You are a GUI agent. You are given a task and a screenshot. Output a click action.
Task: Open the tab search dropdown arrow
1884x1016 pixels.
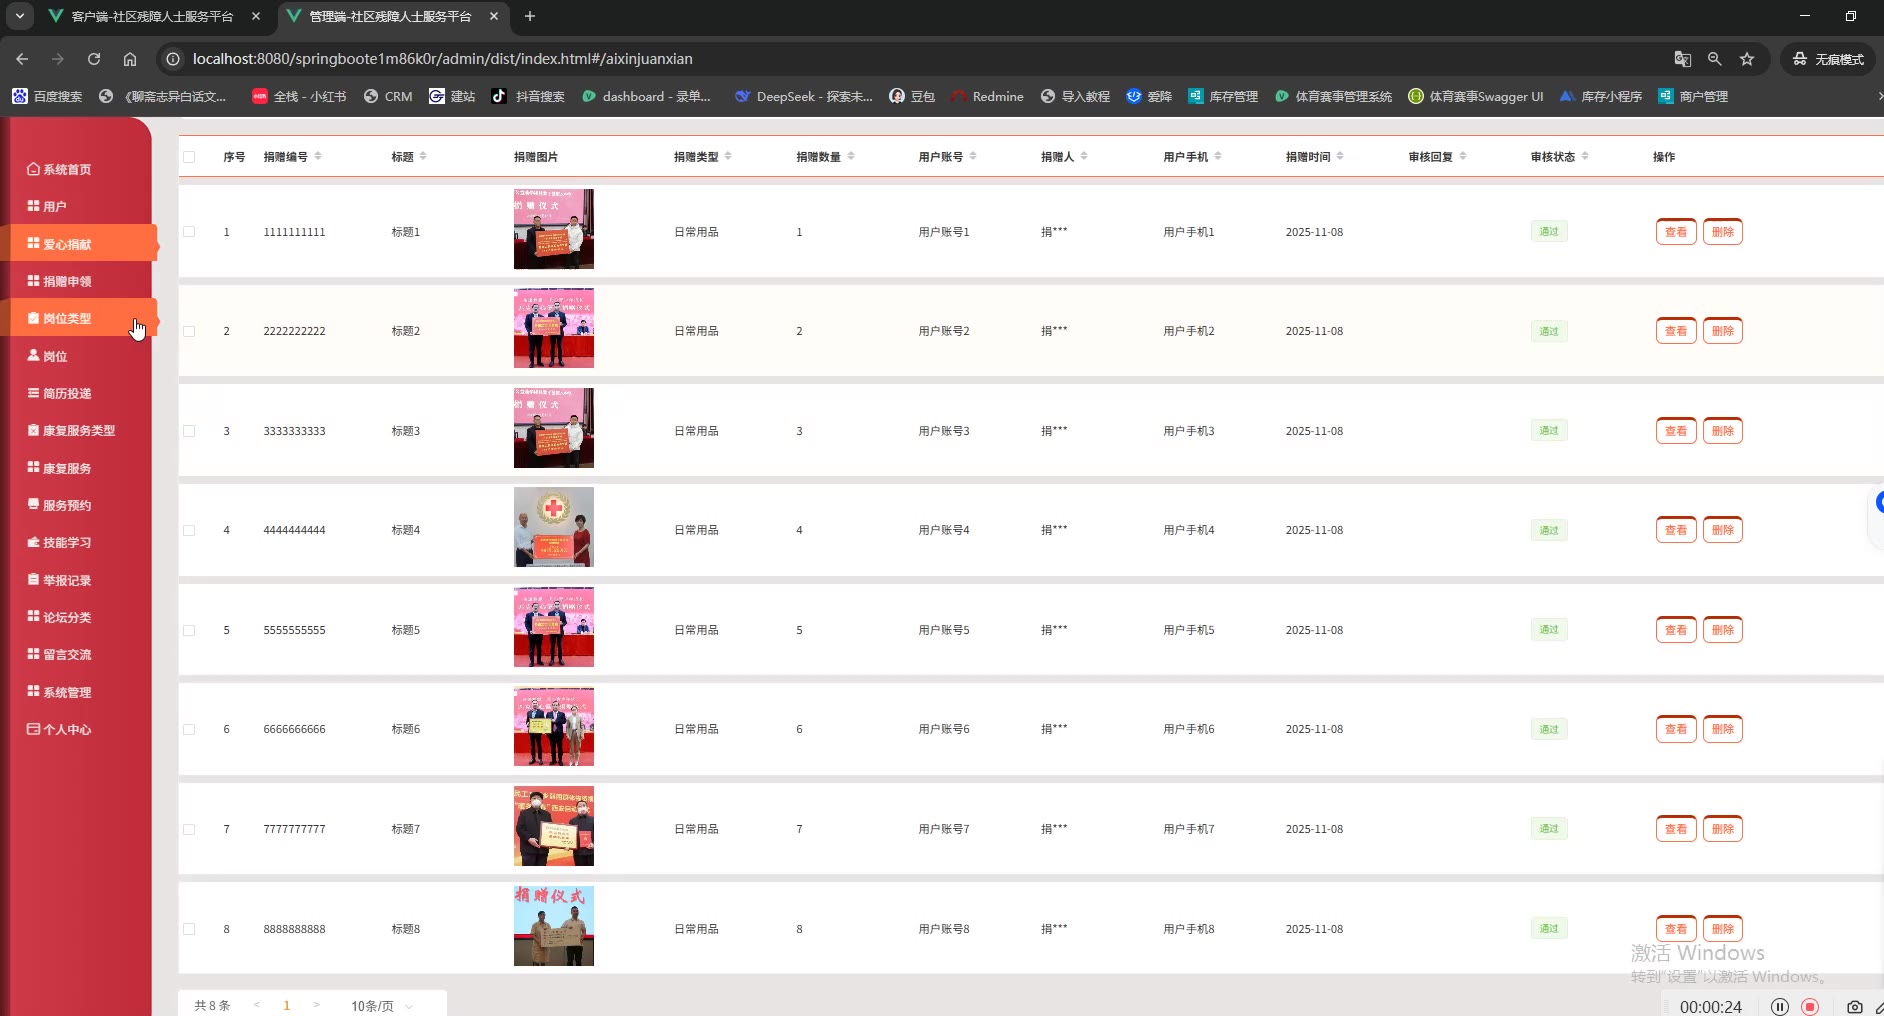pos(20,16)
